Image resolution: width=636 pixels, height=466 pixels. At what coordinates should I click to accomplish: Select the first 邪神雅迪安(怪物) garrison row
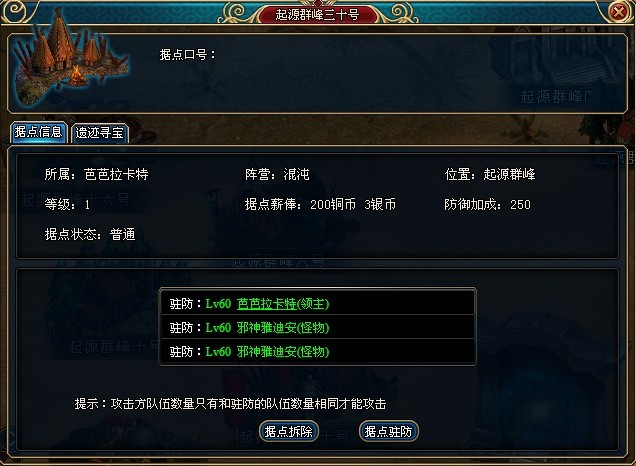[x=317, y=327]
